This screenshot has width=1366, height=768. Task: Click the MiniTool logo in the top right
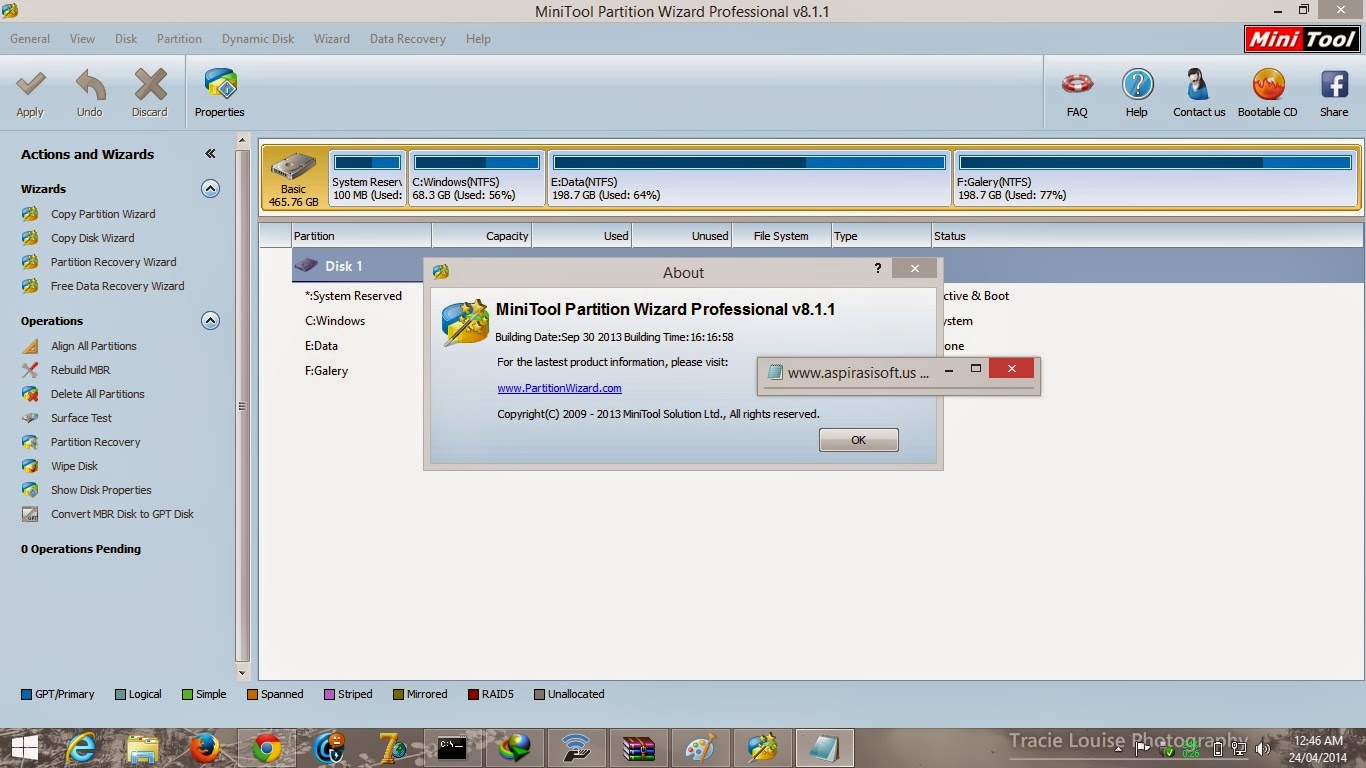pos(1301,39)
